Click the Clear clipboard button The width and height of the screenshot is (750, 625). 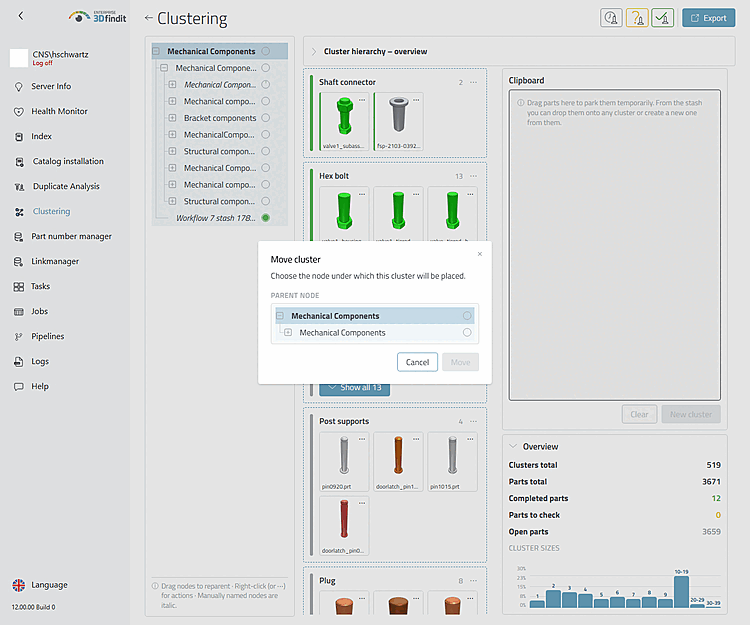639,415
